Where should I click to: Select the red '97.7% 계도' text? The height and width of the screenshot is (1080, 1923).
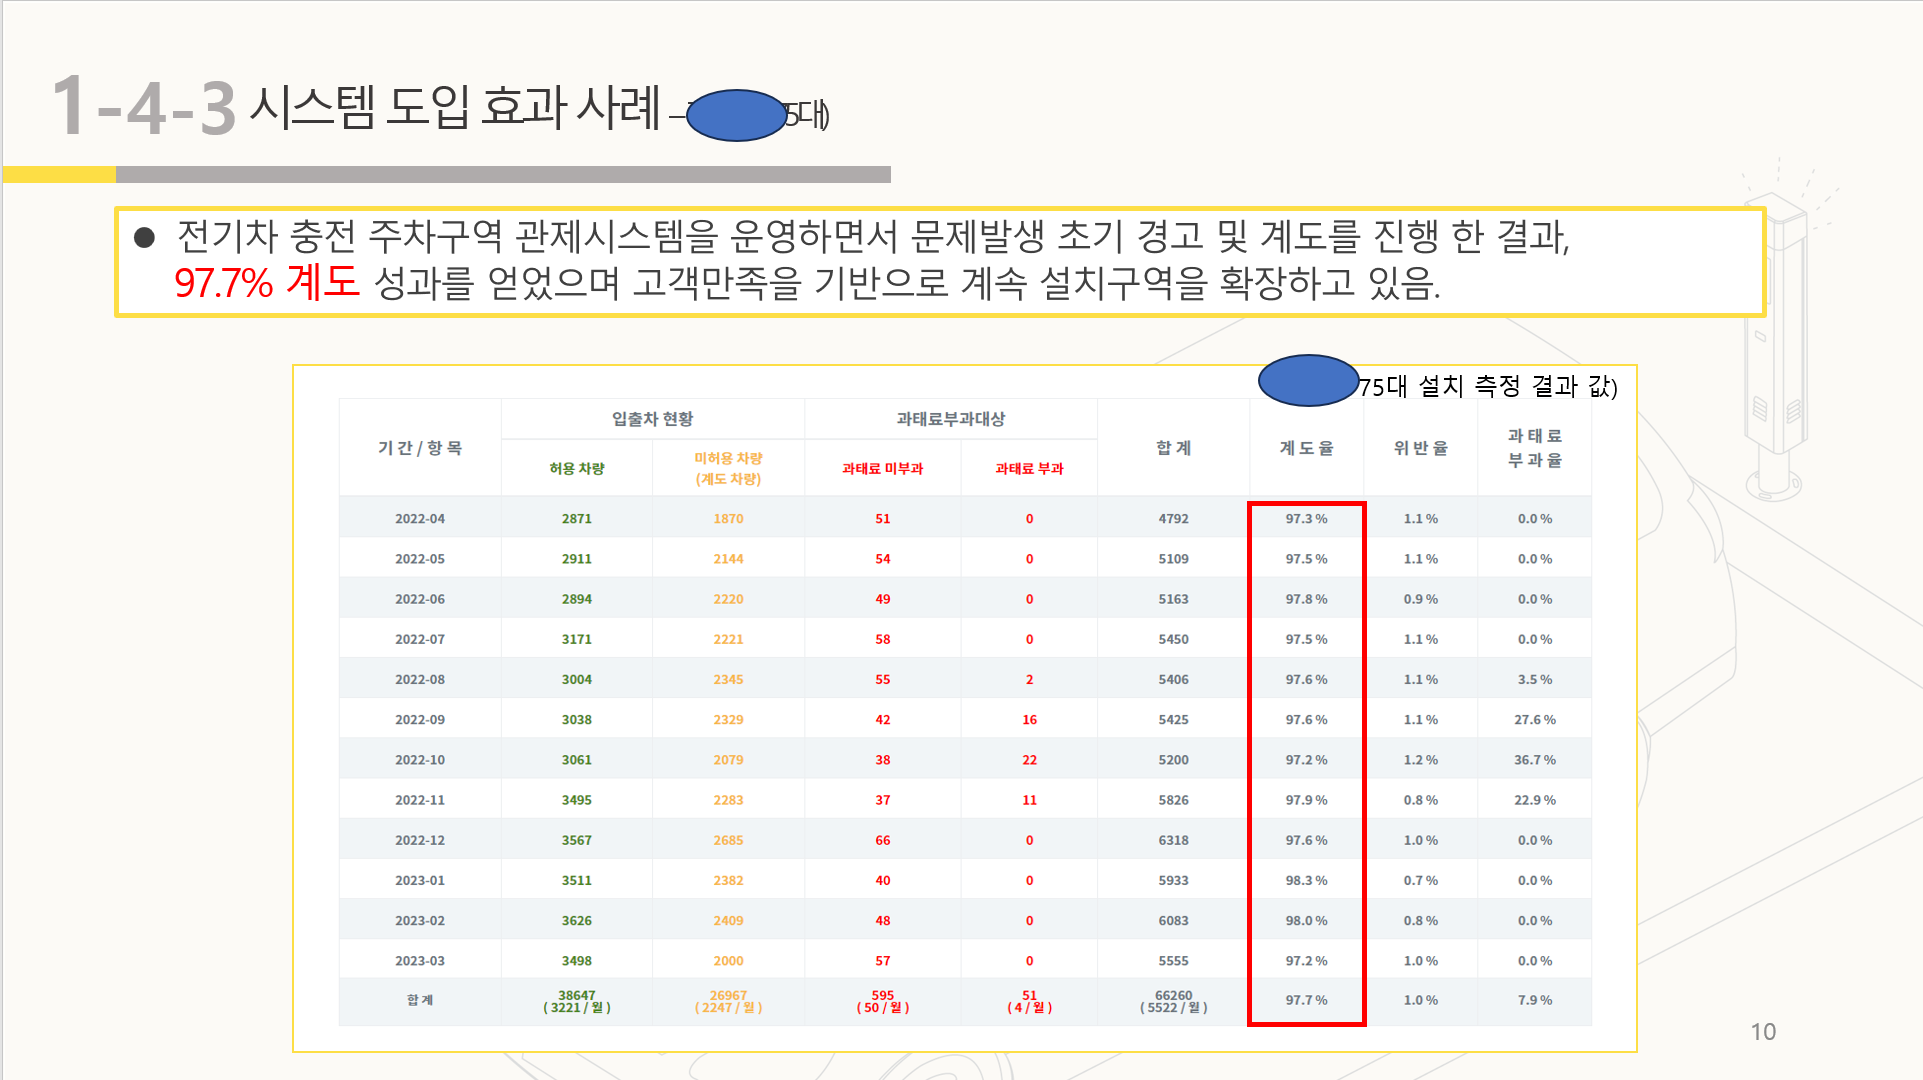pos(266,283)
